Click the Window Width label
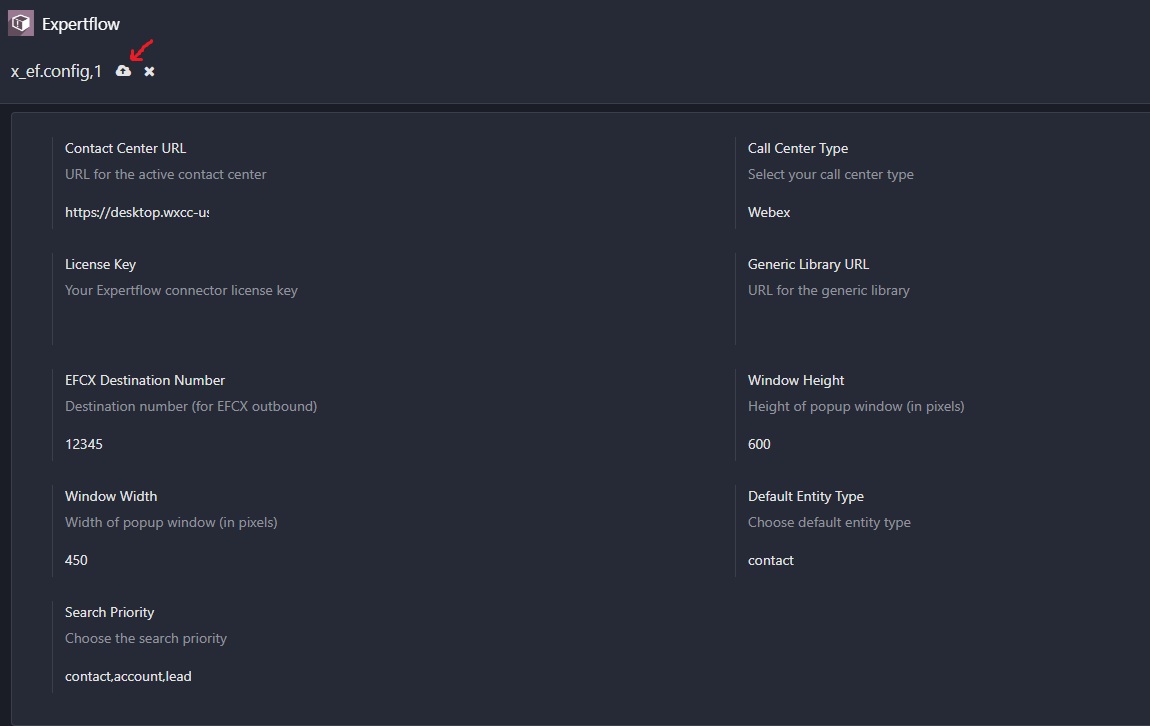 [111, 496]
